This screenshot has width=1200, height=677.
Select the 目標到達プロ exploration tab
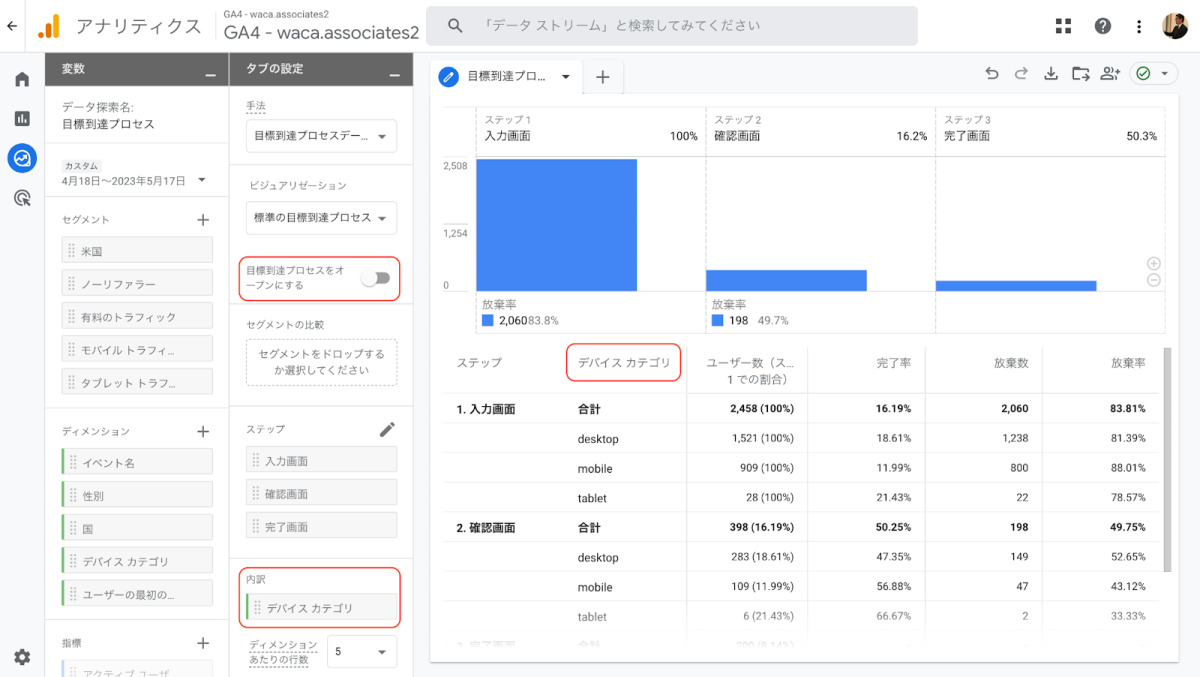coord(507,77)
